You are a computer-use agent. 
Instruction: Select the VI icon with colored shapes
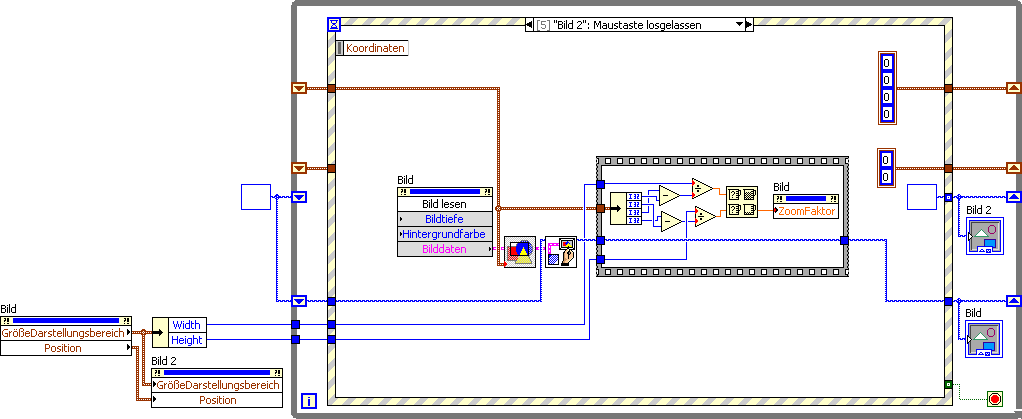[x=519, y=252]
